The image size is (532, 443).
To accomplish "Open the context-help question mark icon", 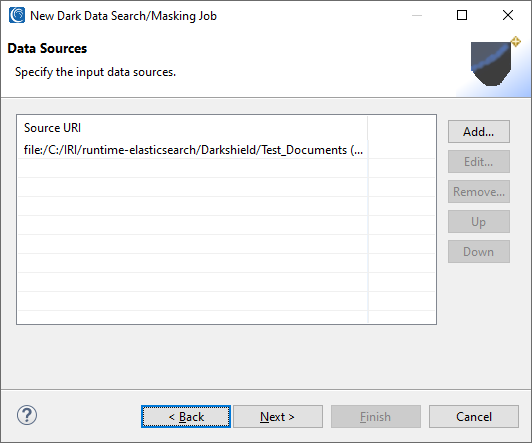I will pos(27,415).
